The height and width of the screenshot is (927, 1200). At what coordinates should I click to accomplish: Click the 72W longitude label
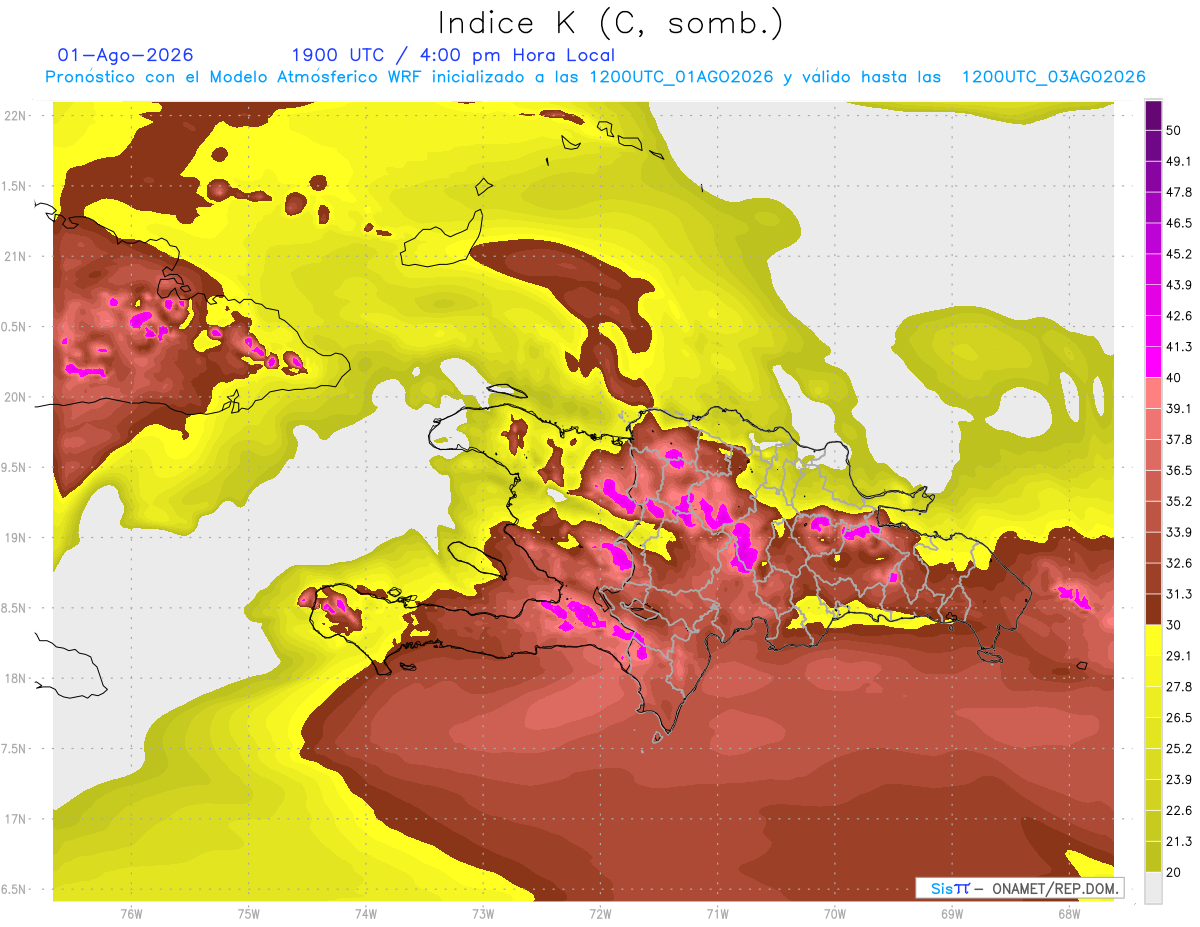click(x=600, y=913)
